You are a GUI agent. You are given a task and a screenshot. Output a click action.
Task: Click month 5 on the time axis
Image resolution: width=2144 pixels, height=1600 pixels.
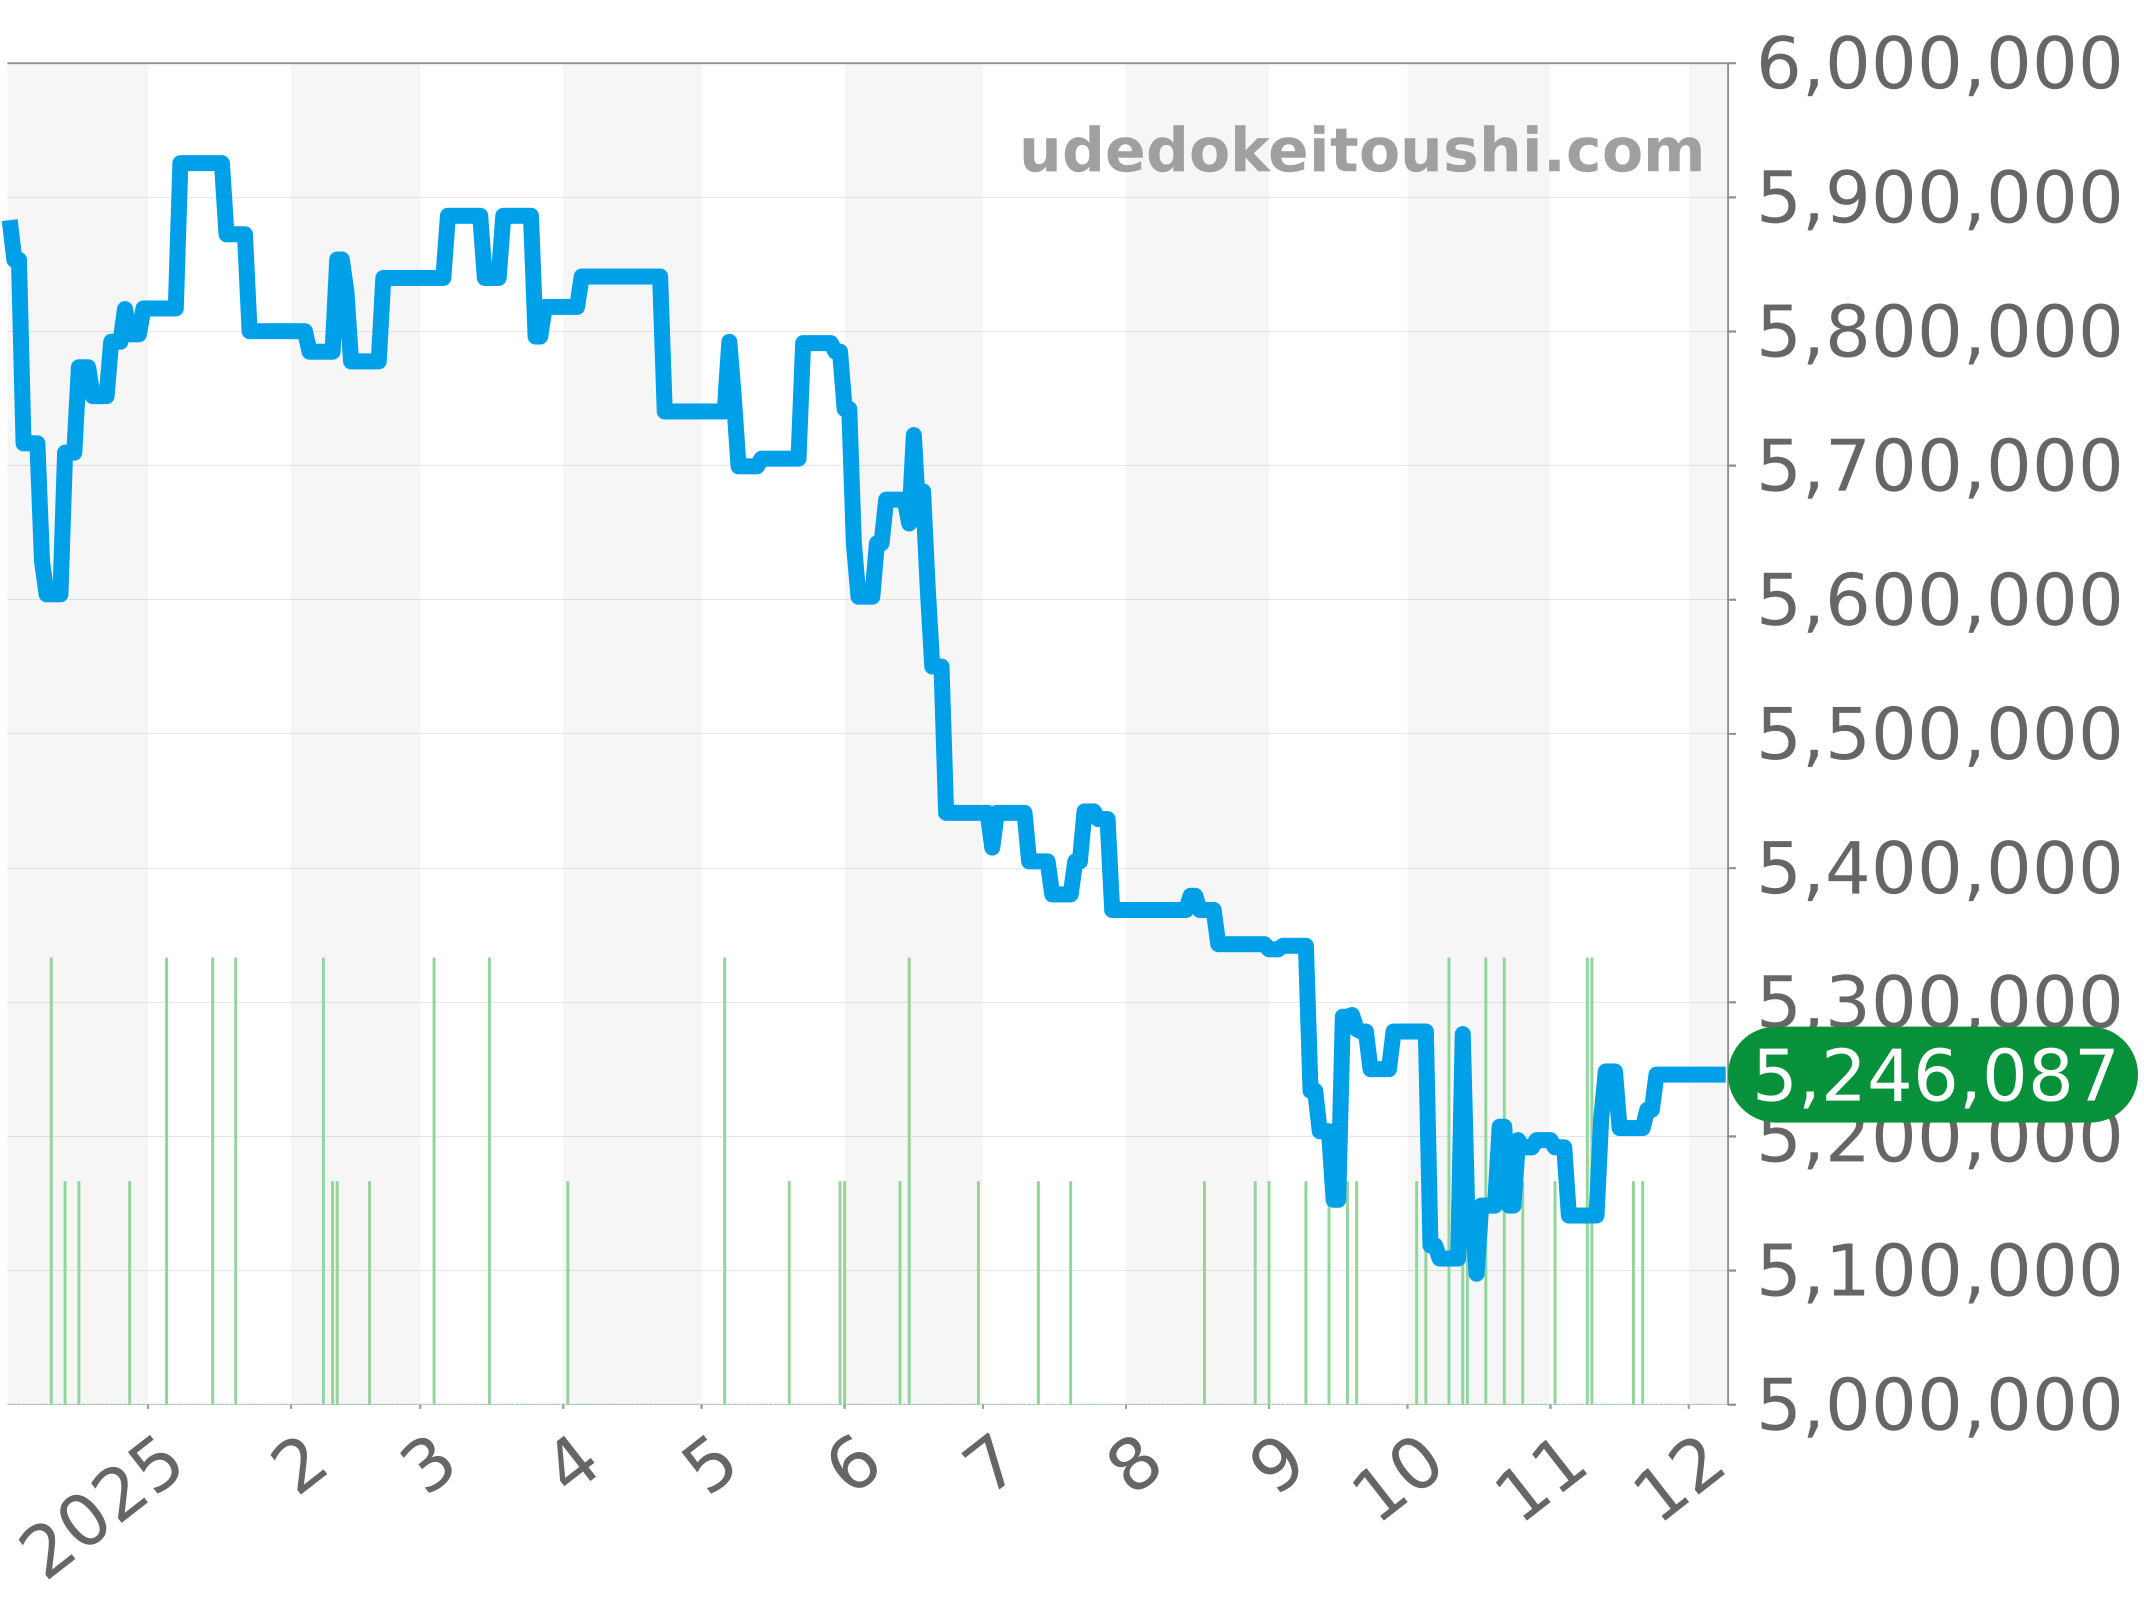(x=711, y=1465)
